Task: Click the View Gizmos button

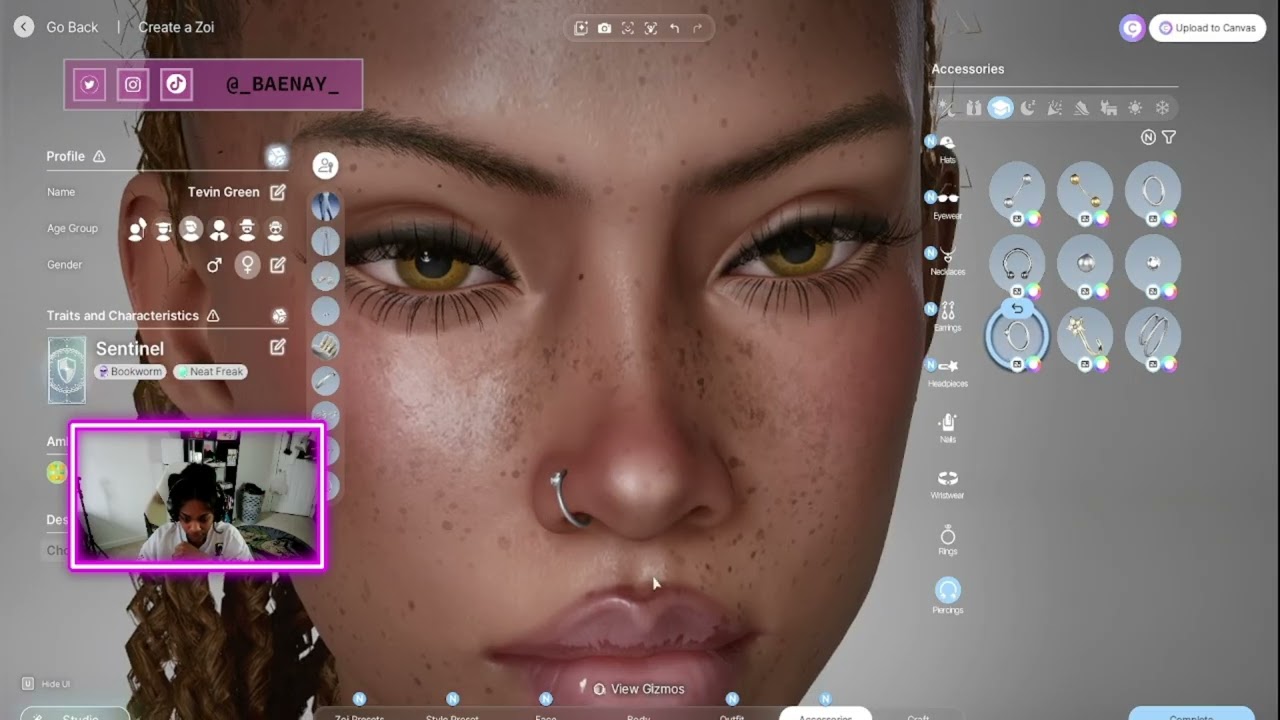Action: [x=639, y=689]
